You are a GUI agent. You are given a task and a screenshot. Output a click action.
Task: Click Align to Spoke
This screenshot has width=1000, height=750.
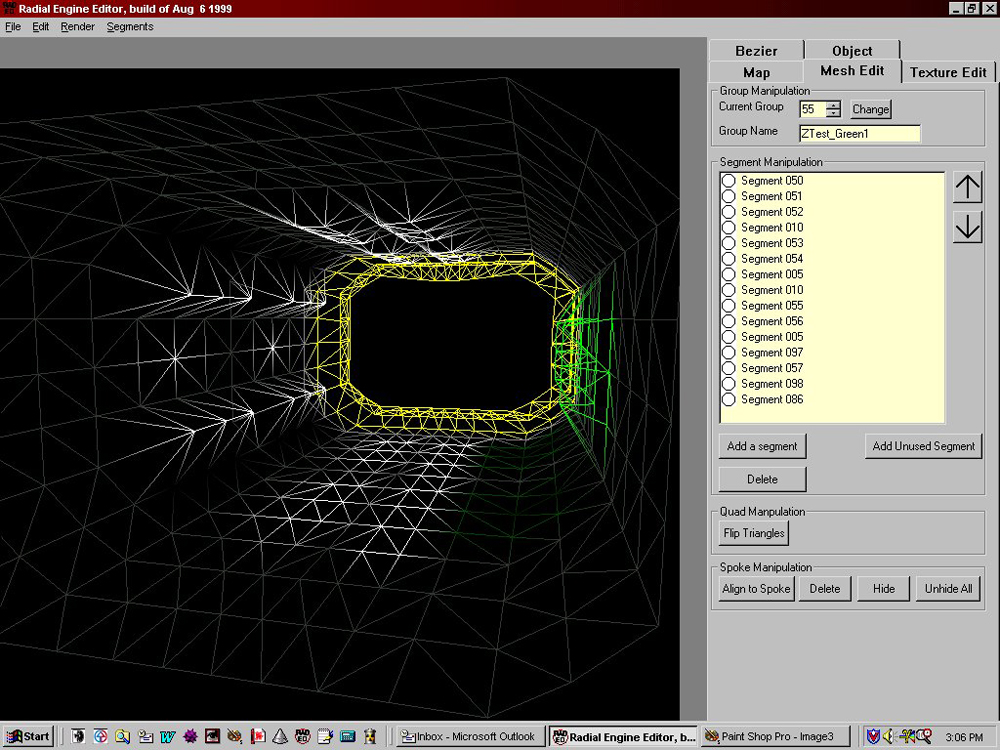tap(756, 589)
